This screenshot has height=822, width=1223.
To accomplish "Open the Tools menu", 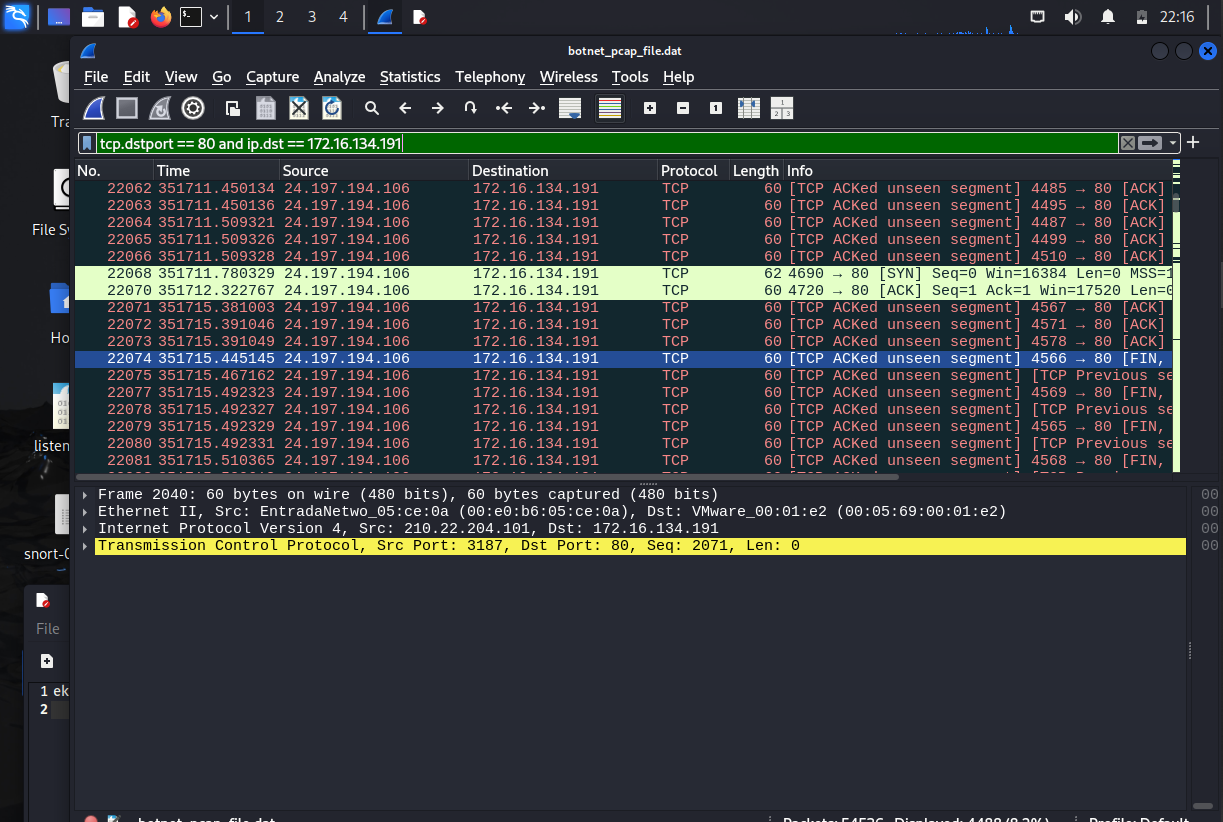I will (x=630, y=77).
